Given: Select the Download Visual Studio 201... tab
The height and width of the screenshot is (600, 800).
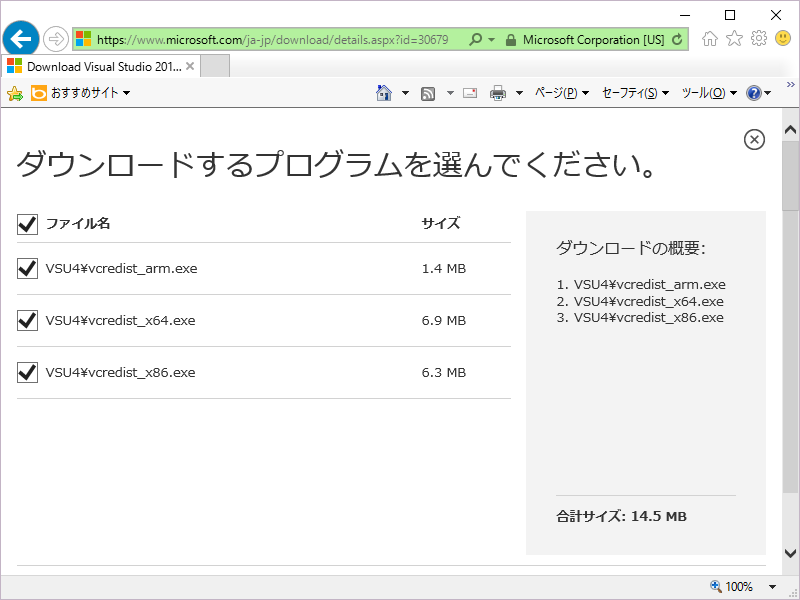Looking at the screenshot, I should click(x=101, y=66).
